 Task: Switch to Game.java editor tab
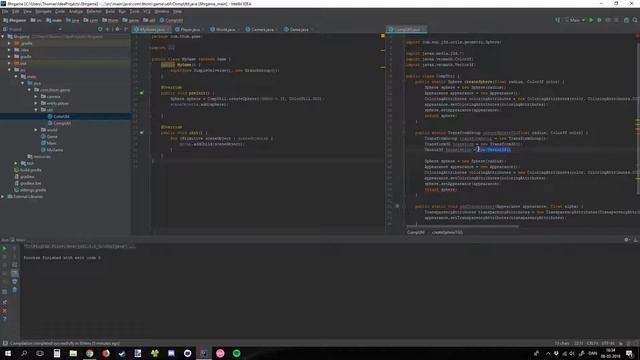tap(298, 29)
